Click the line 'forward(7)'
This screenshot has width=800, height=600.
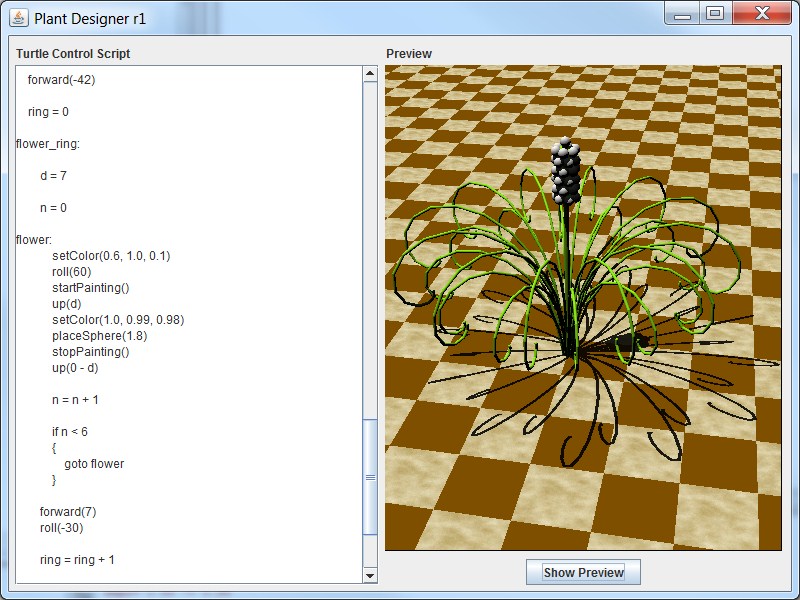pos(68,512)
